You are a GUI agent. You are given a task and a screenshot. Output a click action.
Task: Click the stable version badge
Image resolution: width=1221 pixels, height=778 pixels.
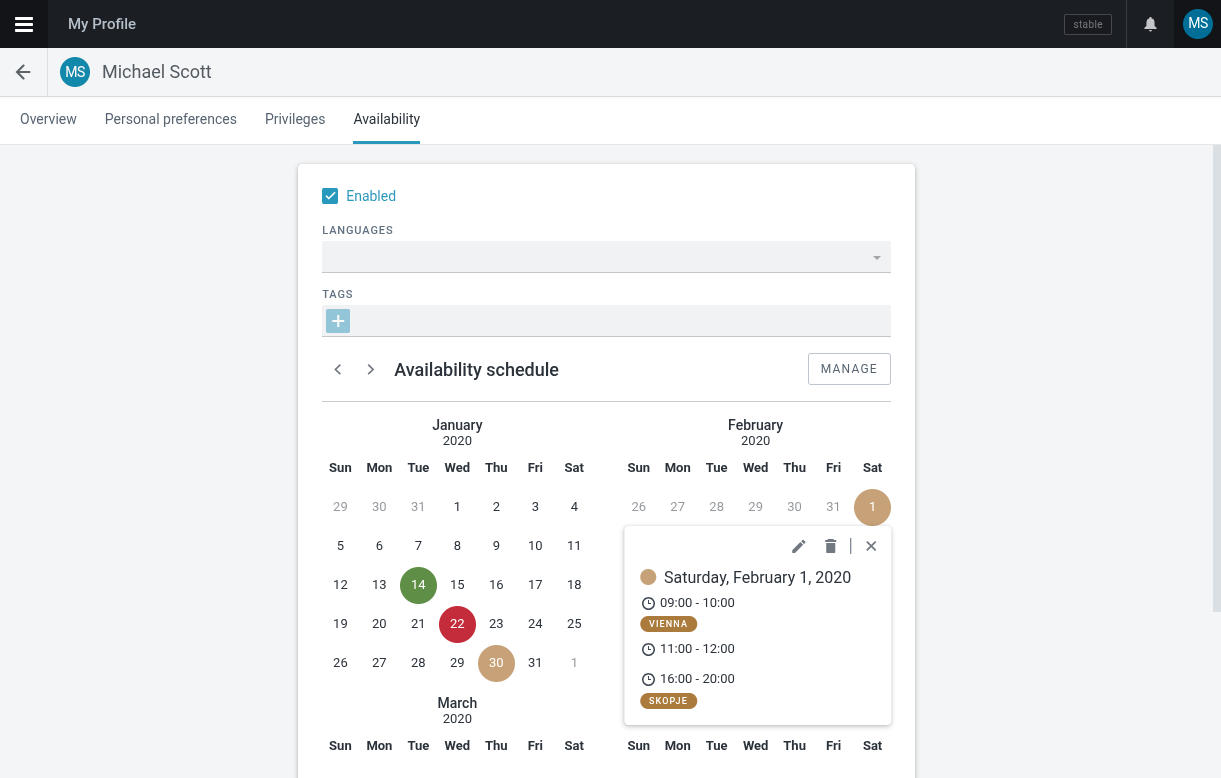(x=1088, y=24)
